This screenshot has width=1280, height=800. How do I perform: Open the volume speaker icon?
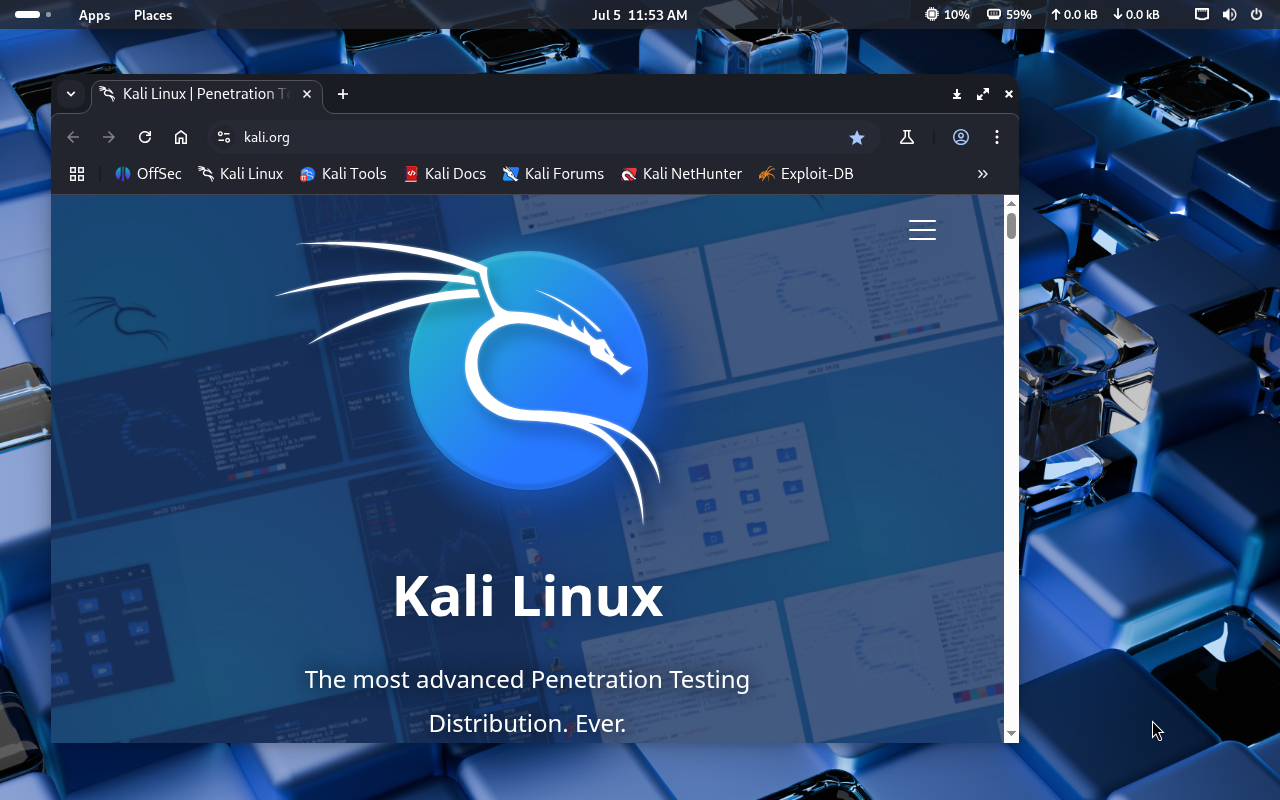click(1229, 15)
